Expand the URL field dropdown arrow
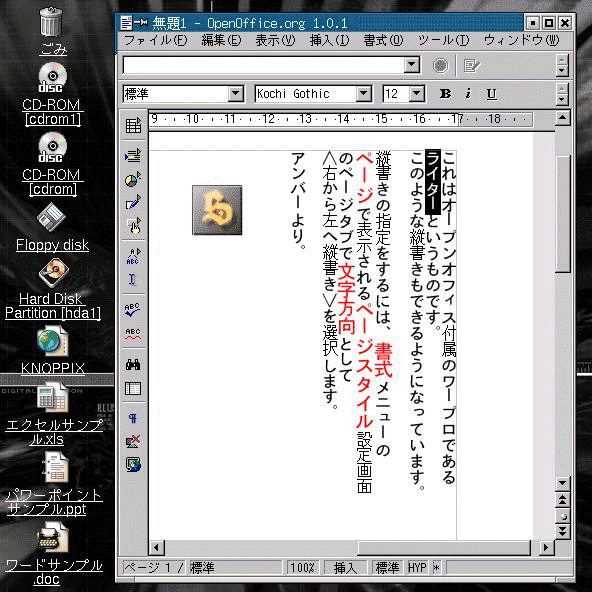The width and height of the screenshot is (592, 592). point(412,65)
